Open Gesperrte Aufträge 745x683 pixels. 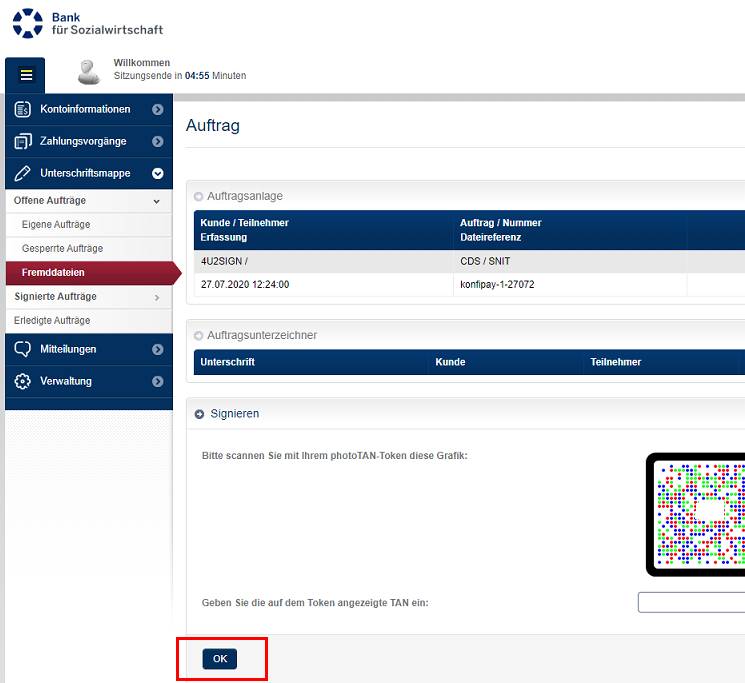click(x=89, y=248)
